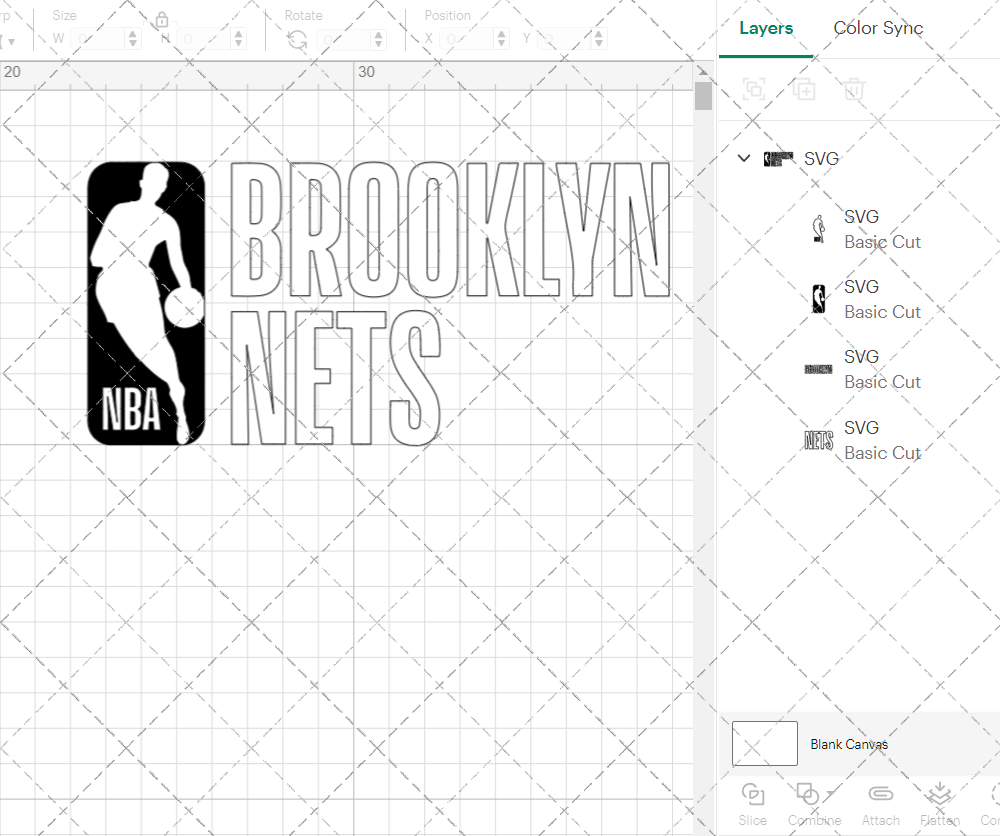Collapse the top SVG group layer
This screenshot has height=836, width=1000.
[x=744, y=158]
